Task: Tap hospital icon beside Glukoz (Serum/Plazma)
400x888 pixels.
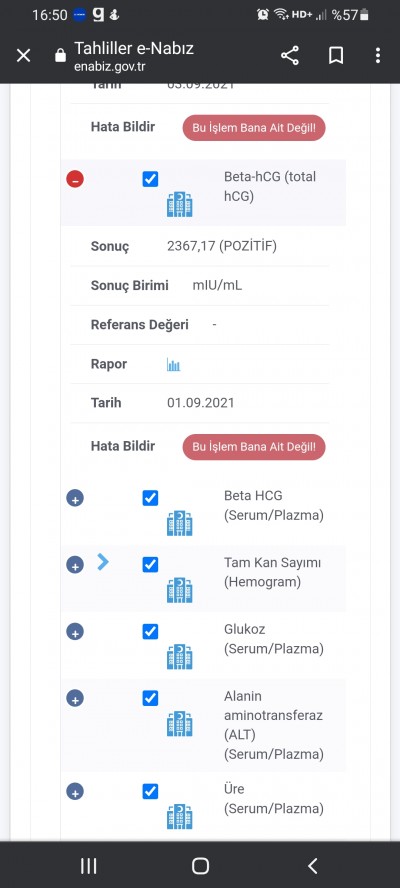Action: (180, 656)
